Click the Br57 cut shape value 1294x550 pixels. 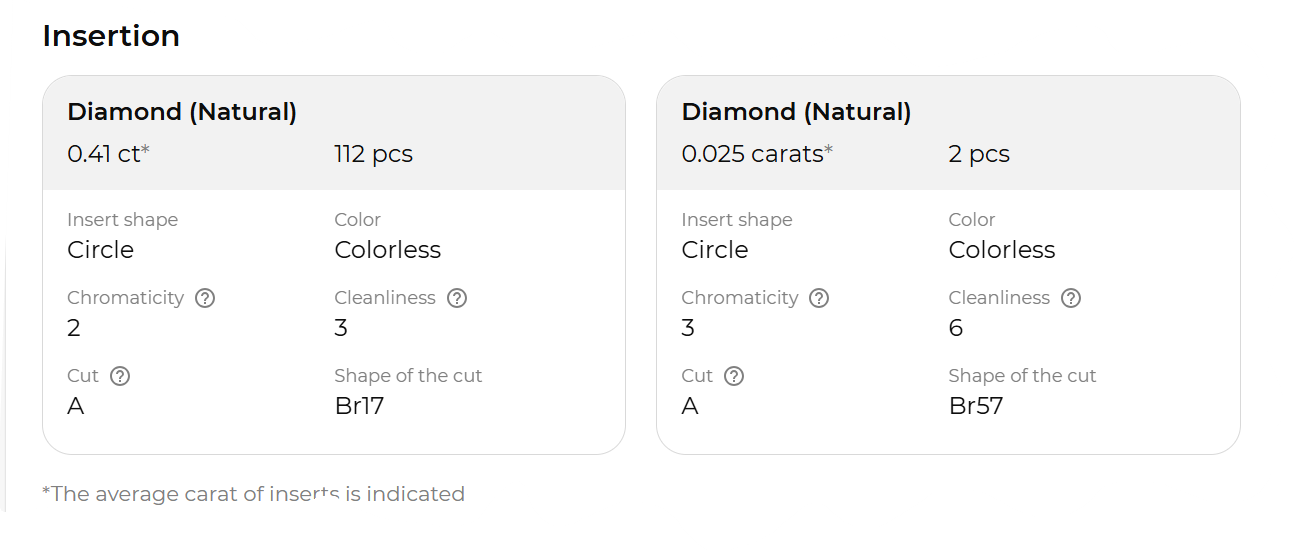(x=975, y=406)
